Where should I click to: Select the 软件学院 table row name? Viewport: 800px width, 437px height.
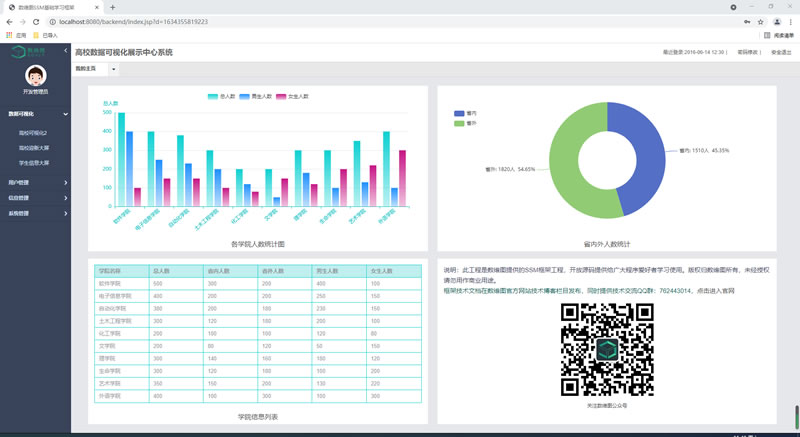tap(109, 284)
